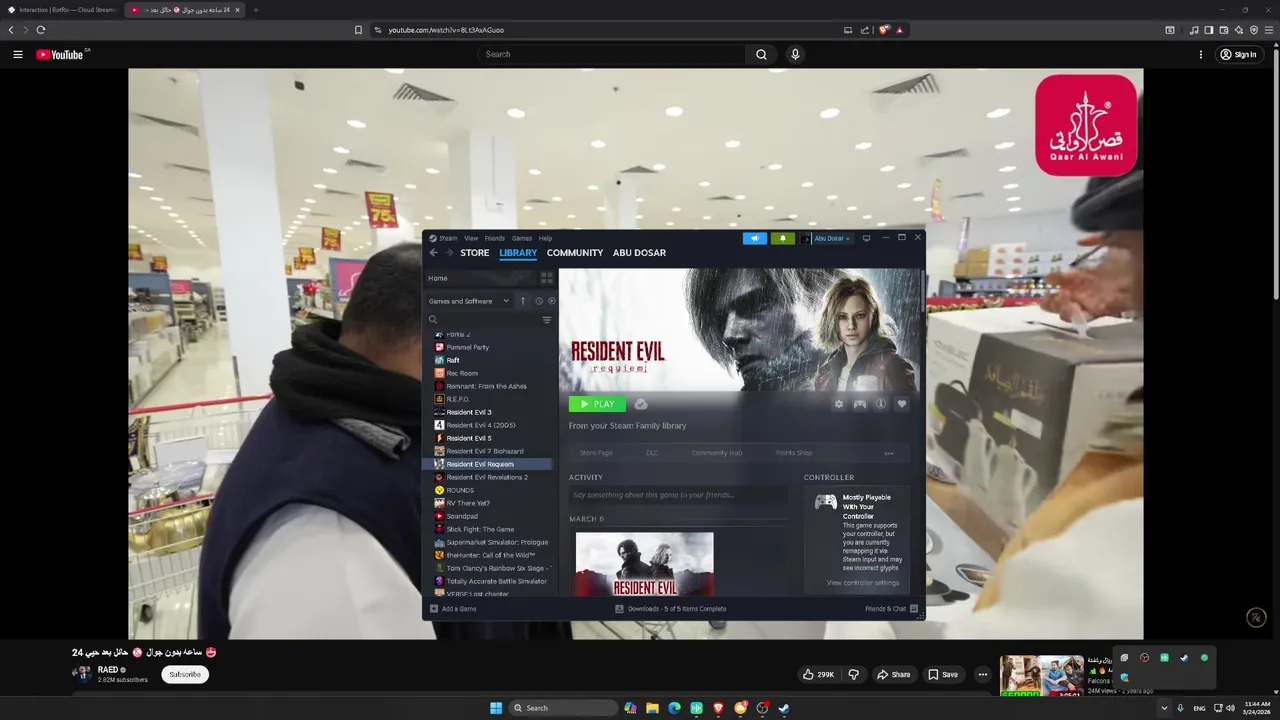The width and height of the screenshot is (1280, 720).
Task: Switch to the COMMUNITY tab
Action: 575,253
